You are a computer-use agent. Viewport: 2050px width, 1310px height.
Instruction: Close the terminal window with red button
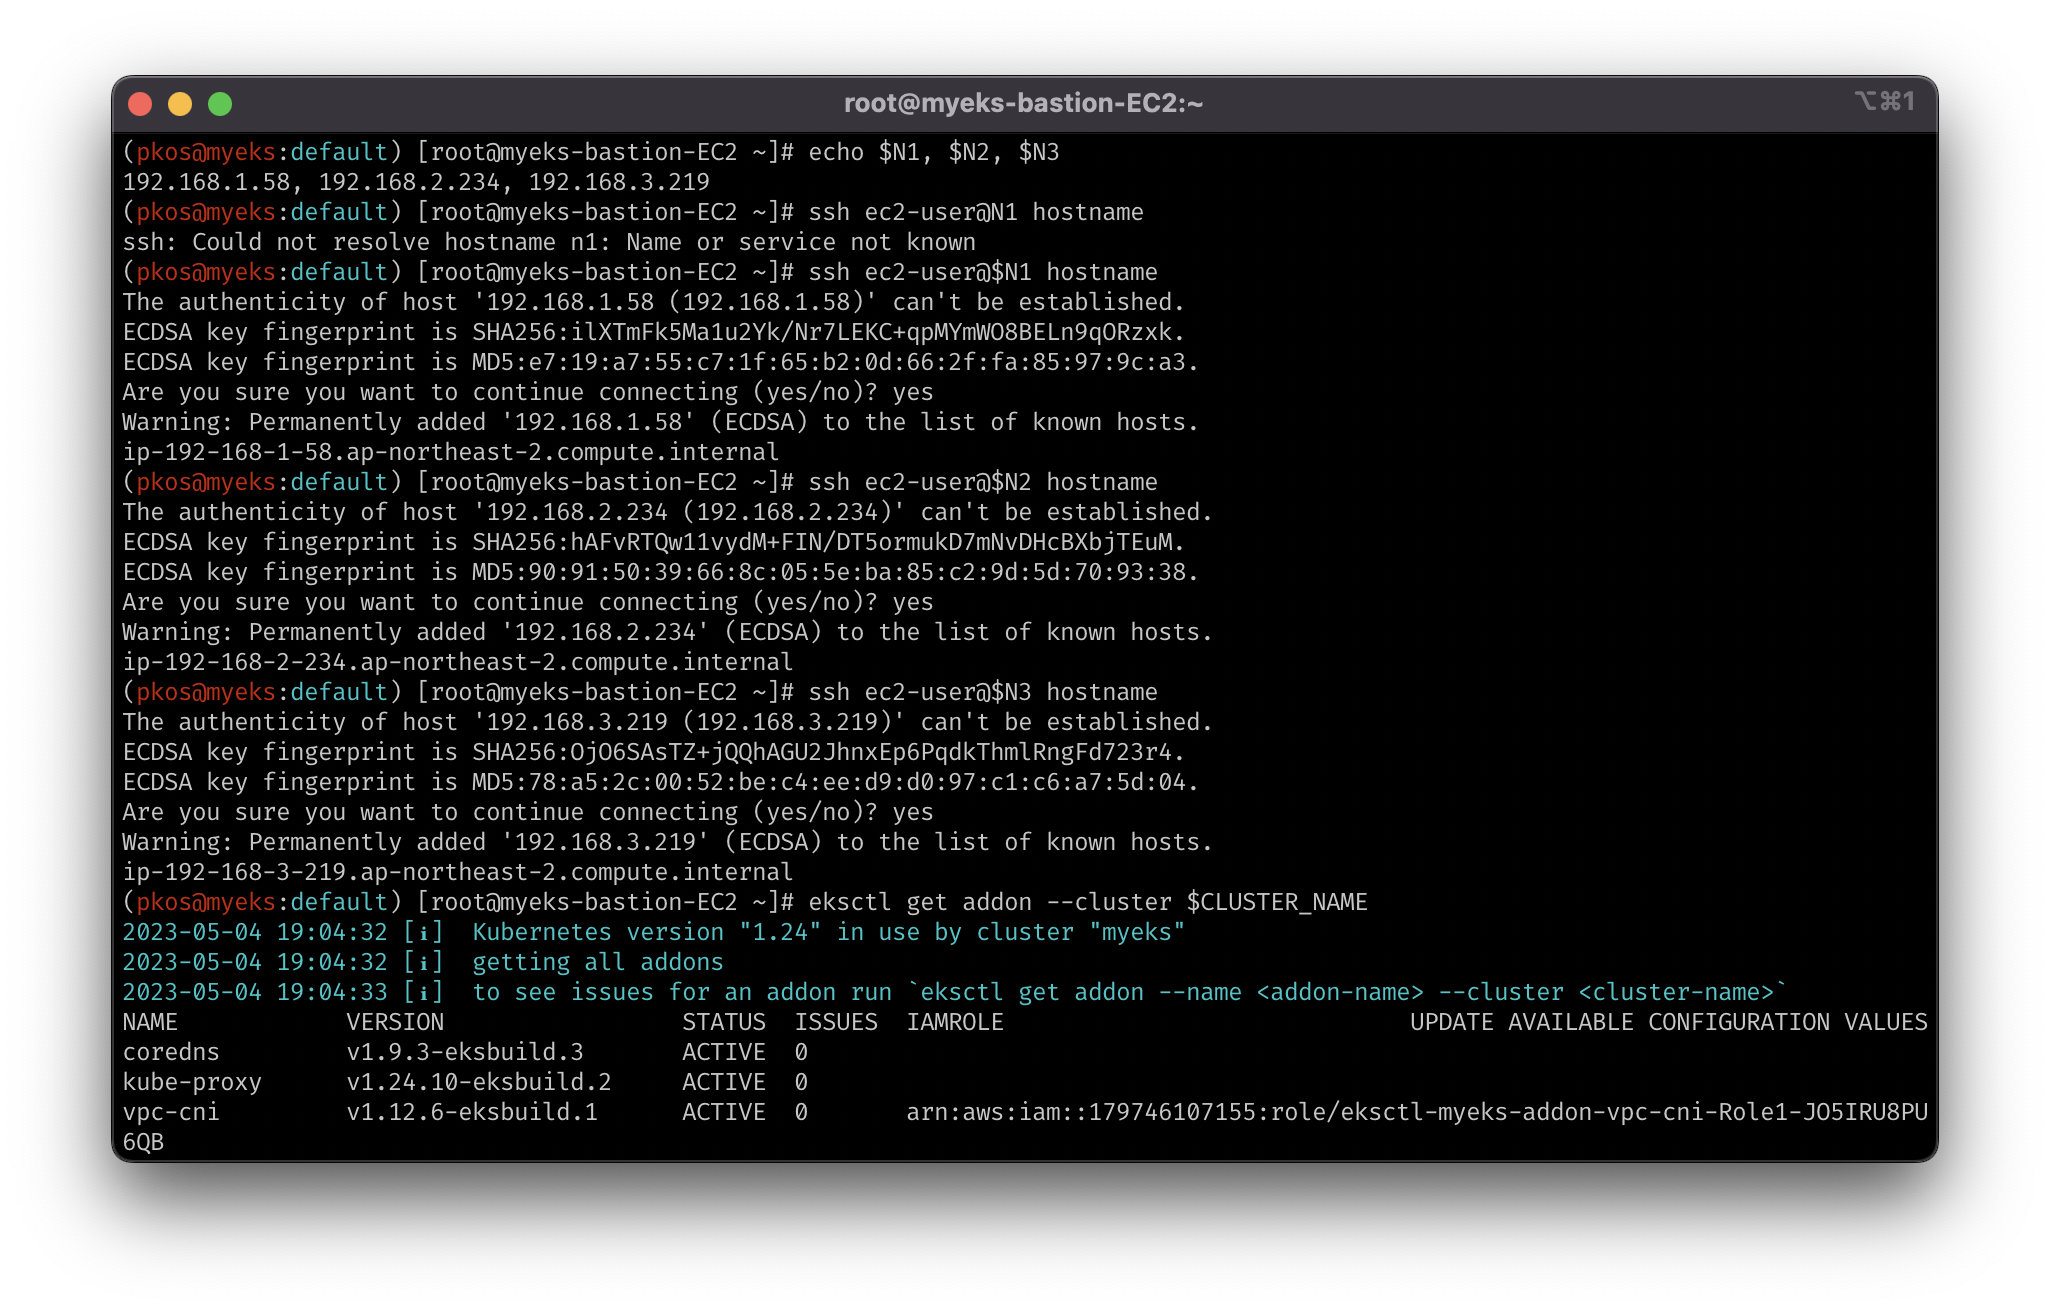click(140, 104)
